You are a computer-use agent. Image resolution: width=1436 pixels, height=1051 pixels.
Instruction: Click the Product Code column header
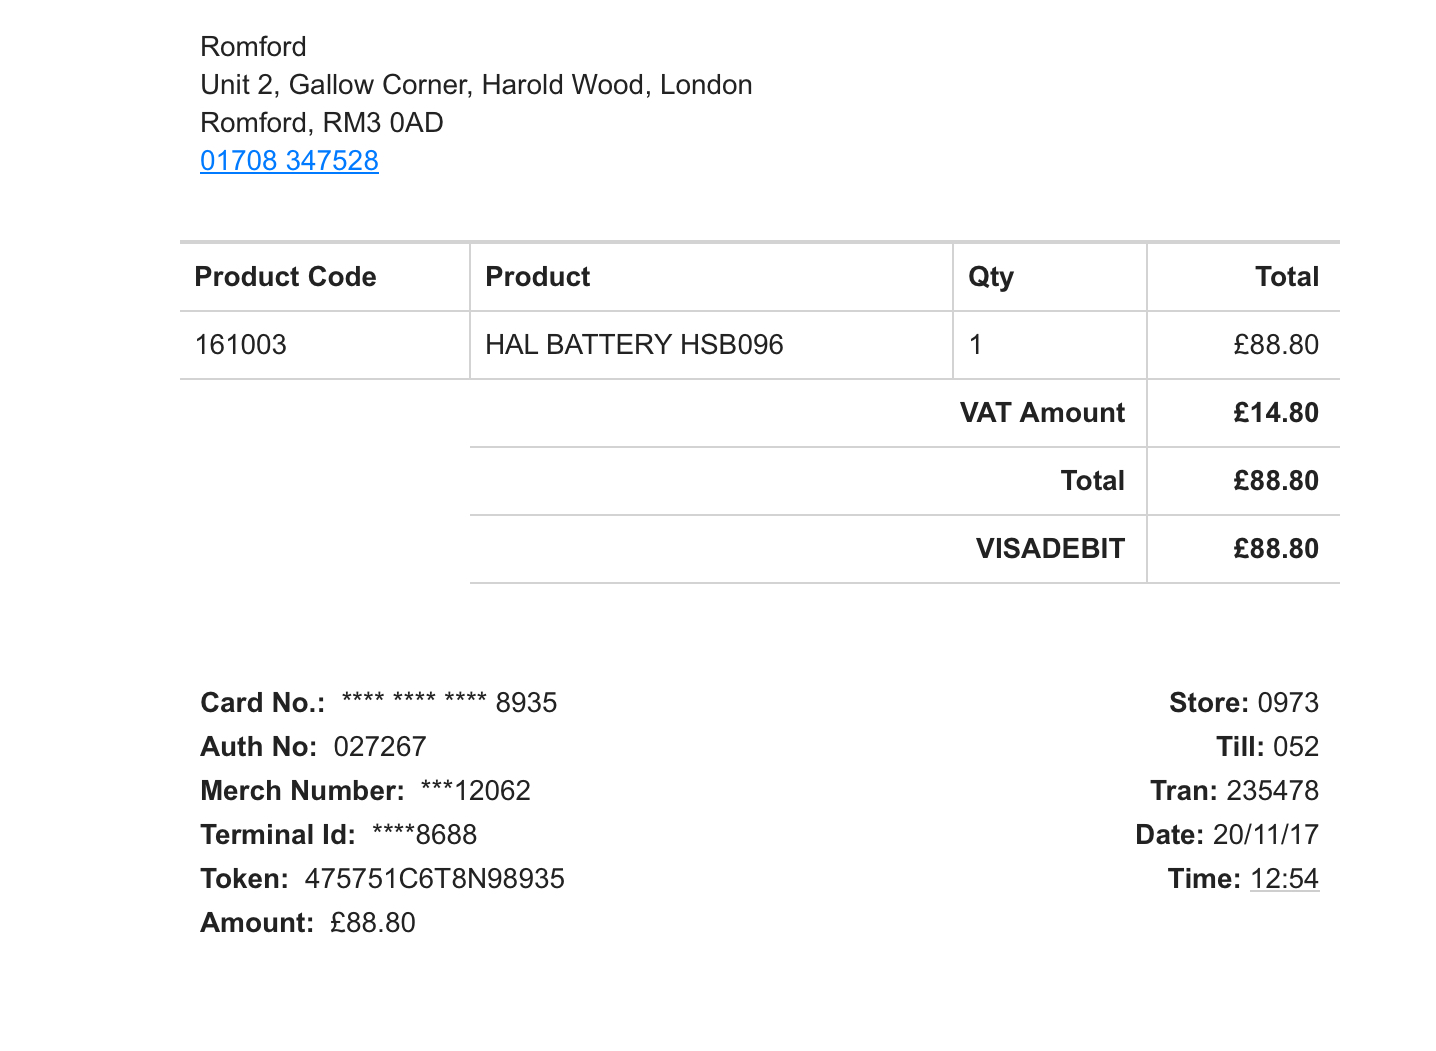(285, 277)
